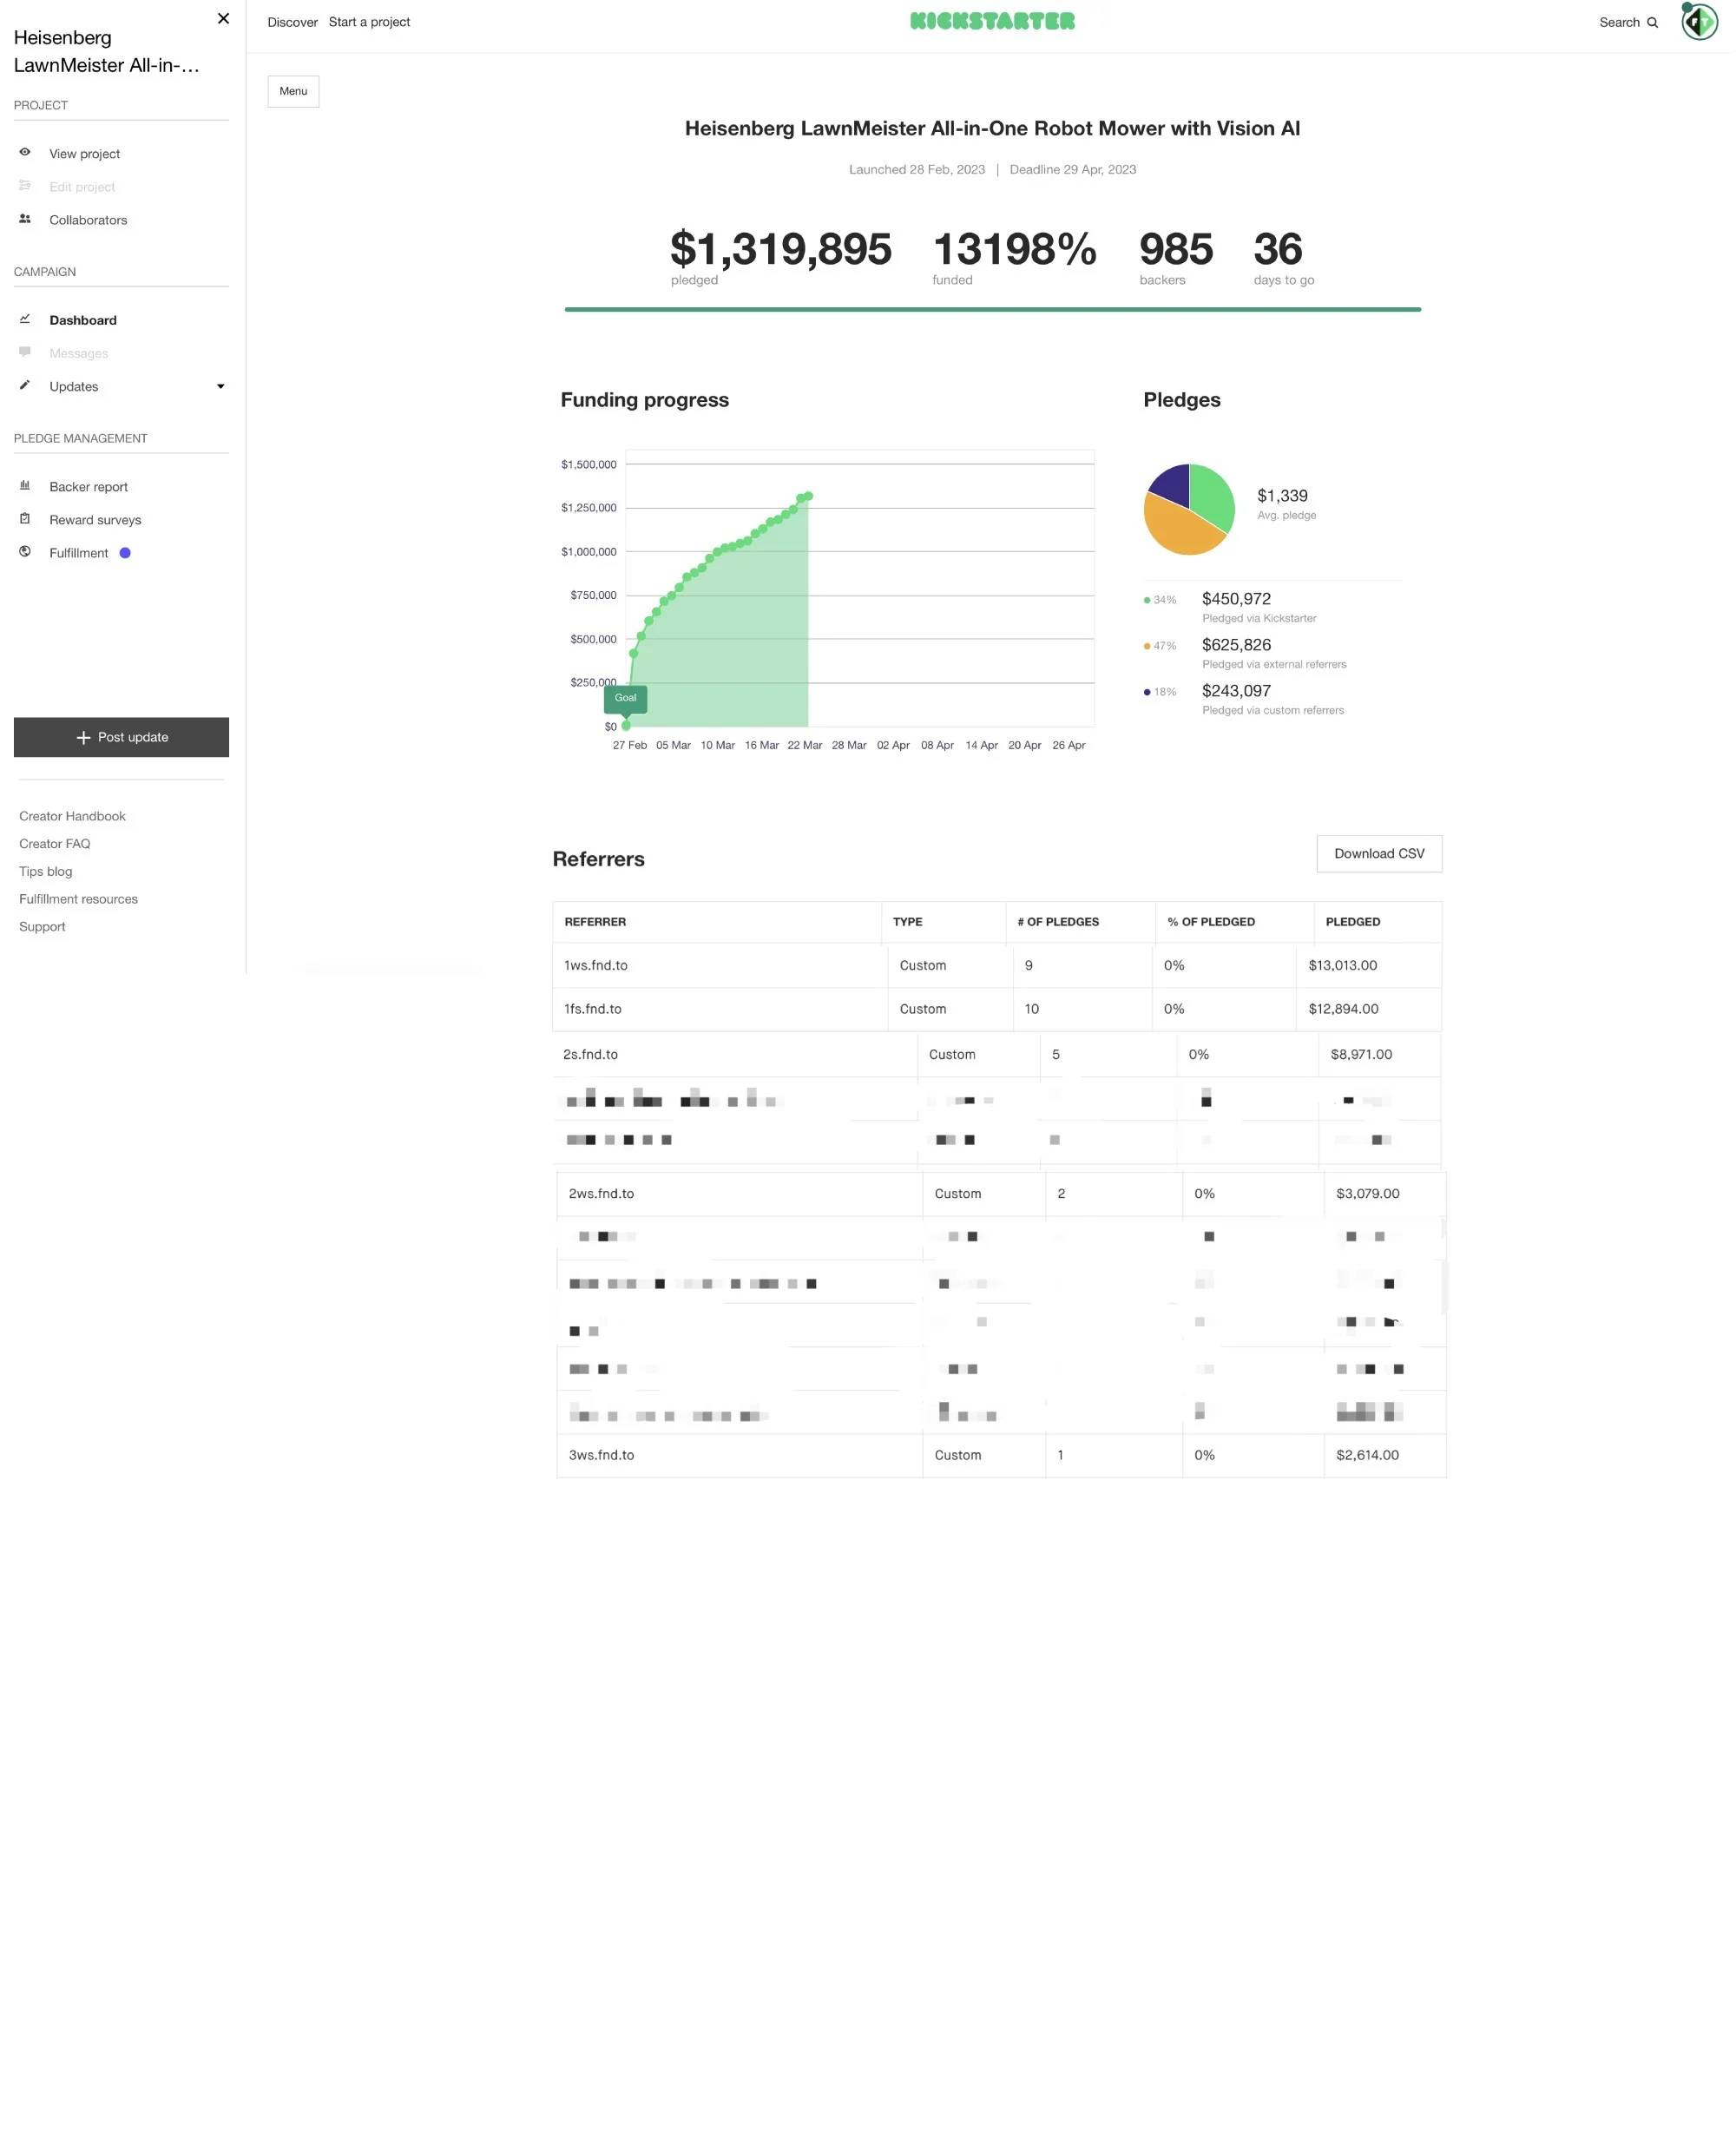Viewport: 1736px width, 2132px height.
Task: Click the Messages speech bubble icon
Action: (x=25, y=352)
